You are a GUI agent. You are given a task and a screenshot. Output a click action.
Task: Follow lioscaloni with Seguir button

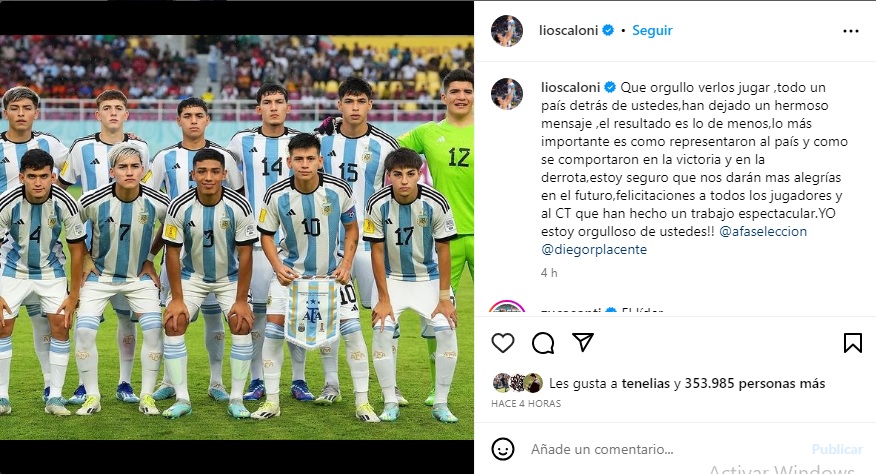(652, 30)
